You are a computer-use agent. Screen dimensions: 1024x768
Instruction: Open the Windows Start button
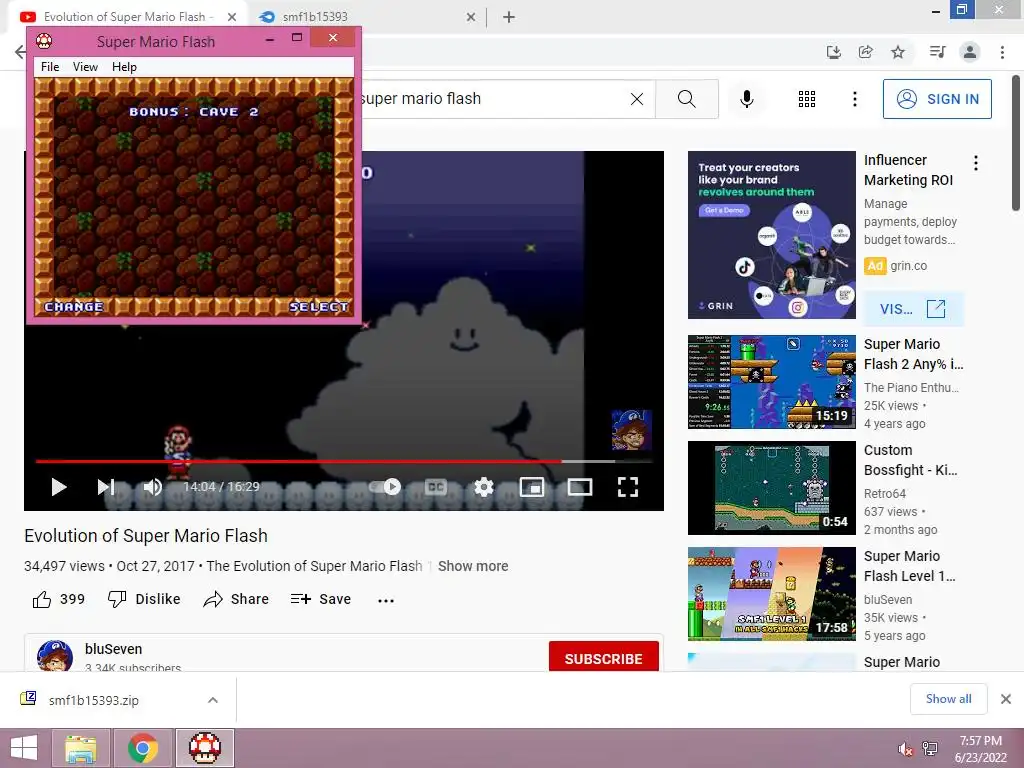point(24,748)
